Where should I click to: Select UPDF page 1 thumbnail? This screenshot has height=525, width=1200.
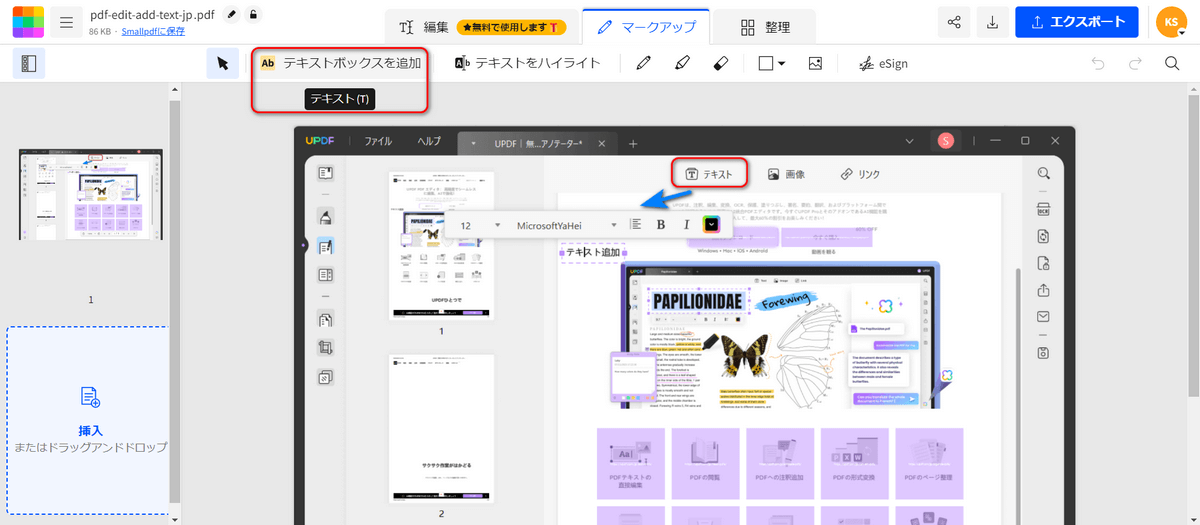coord(441,245)
